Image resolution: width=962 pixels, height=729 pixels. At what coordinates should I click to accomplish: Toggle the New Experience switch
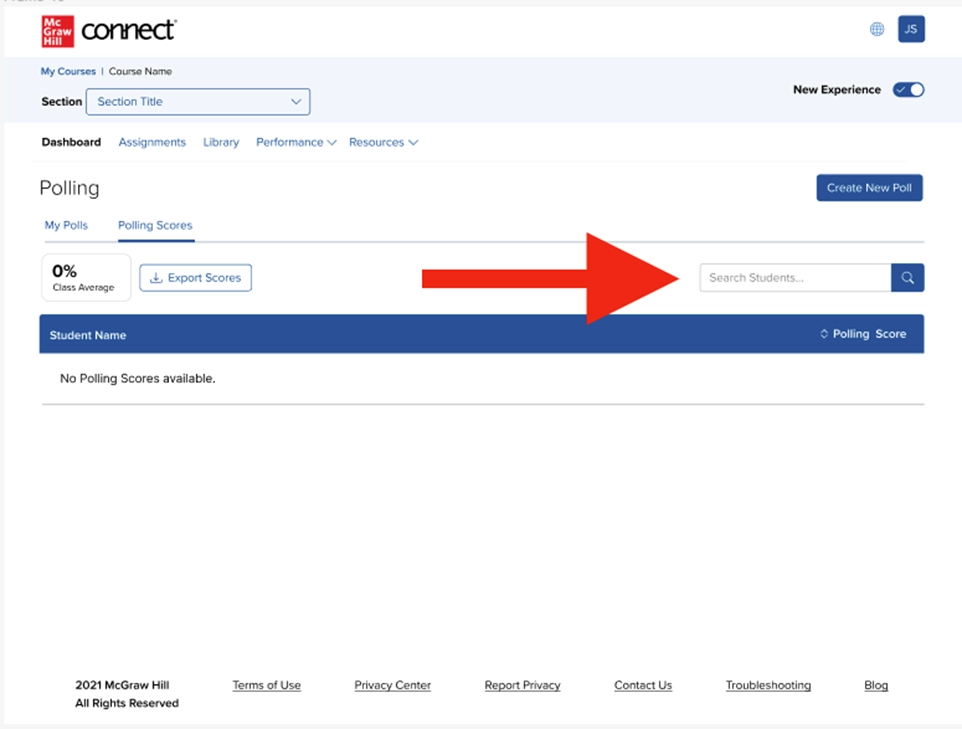click(x=909, y=90)
